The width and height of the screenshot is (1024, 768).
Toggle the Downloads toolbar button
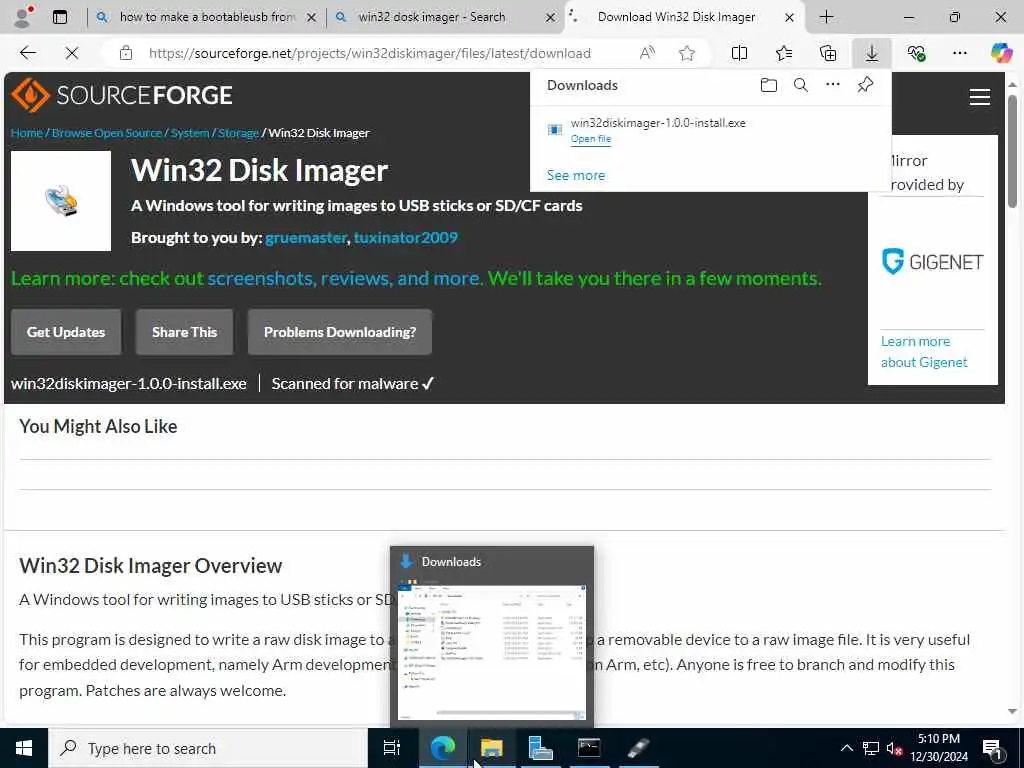pyautogui.click(x=872, y=53)
